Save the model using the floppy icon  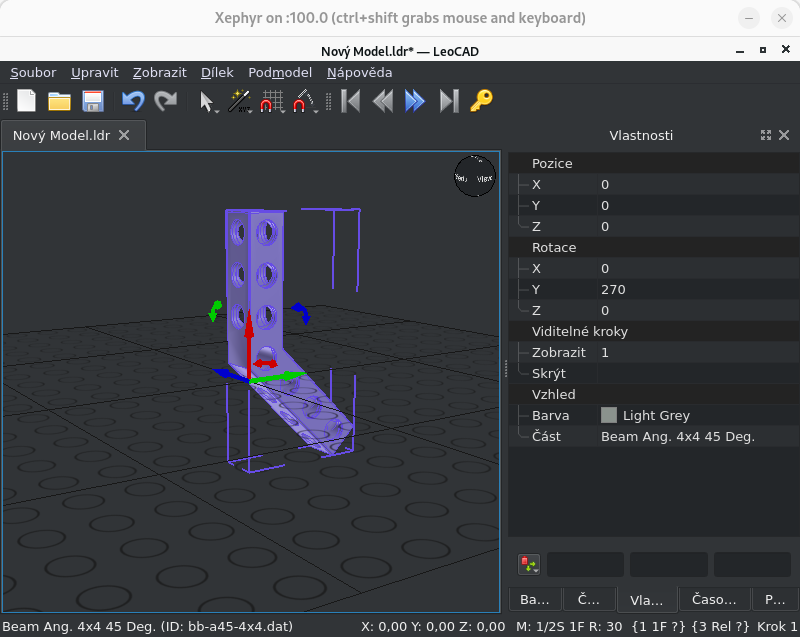[x=93, y=101]
